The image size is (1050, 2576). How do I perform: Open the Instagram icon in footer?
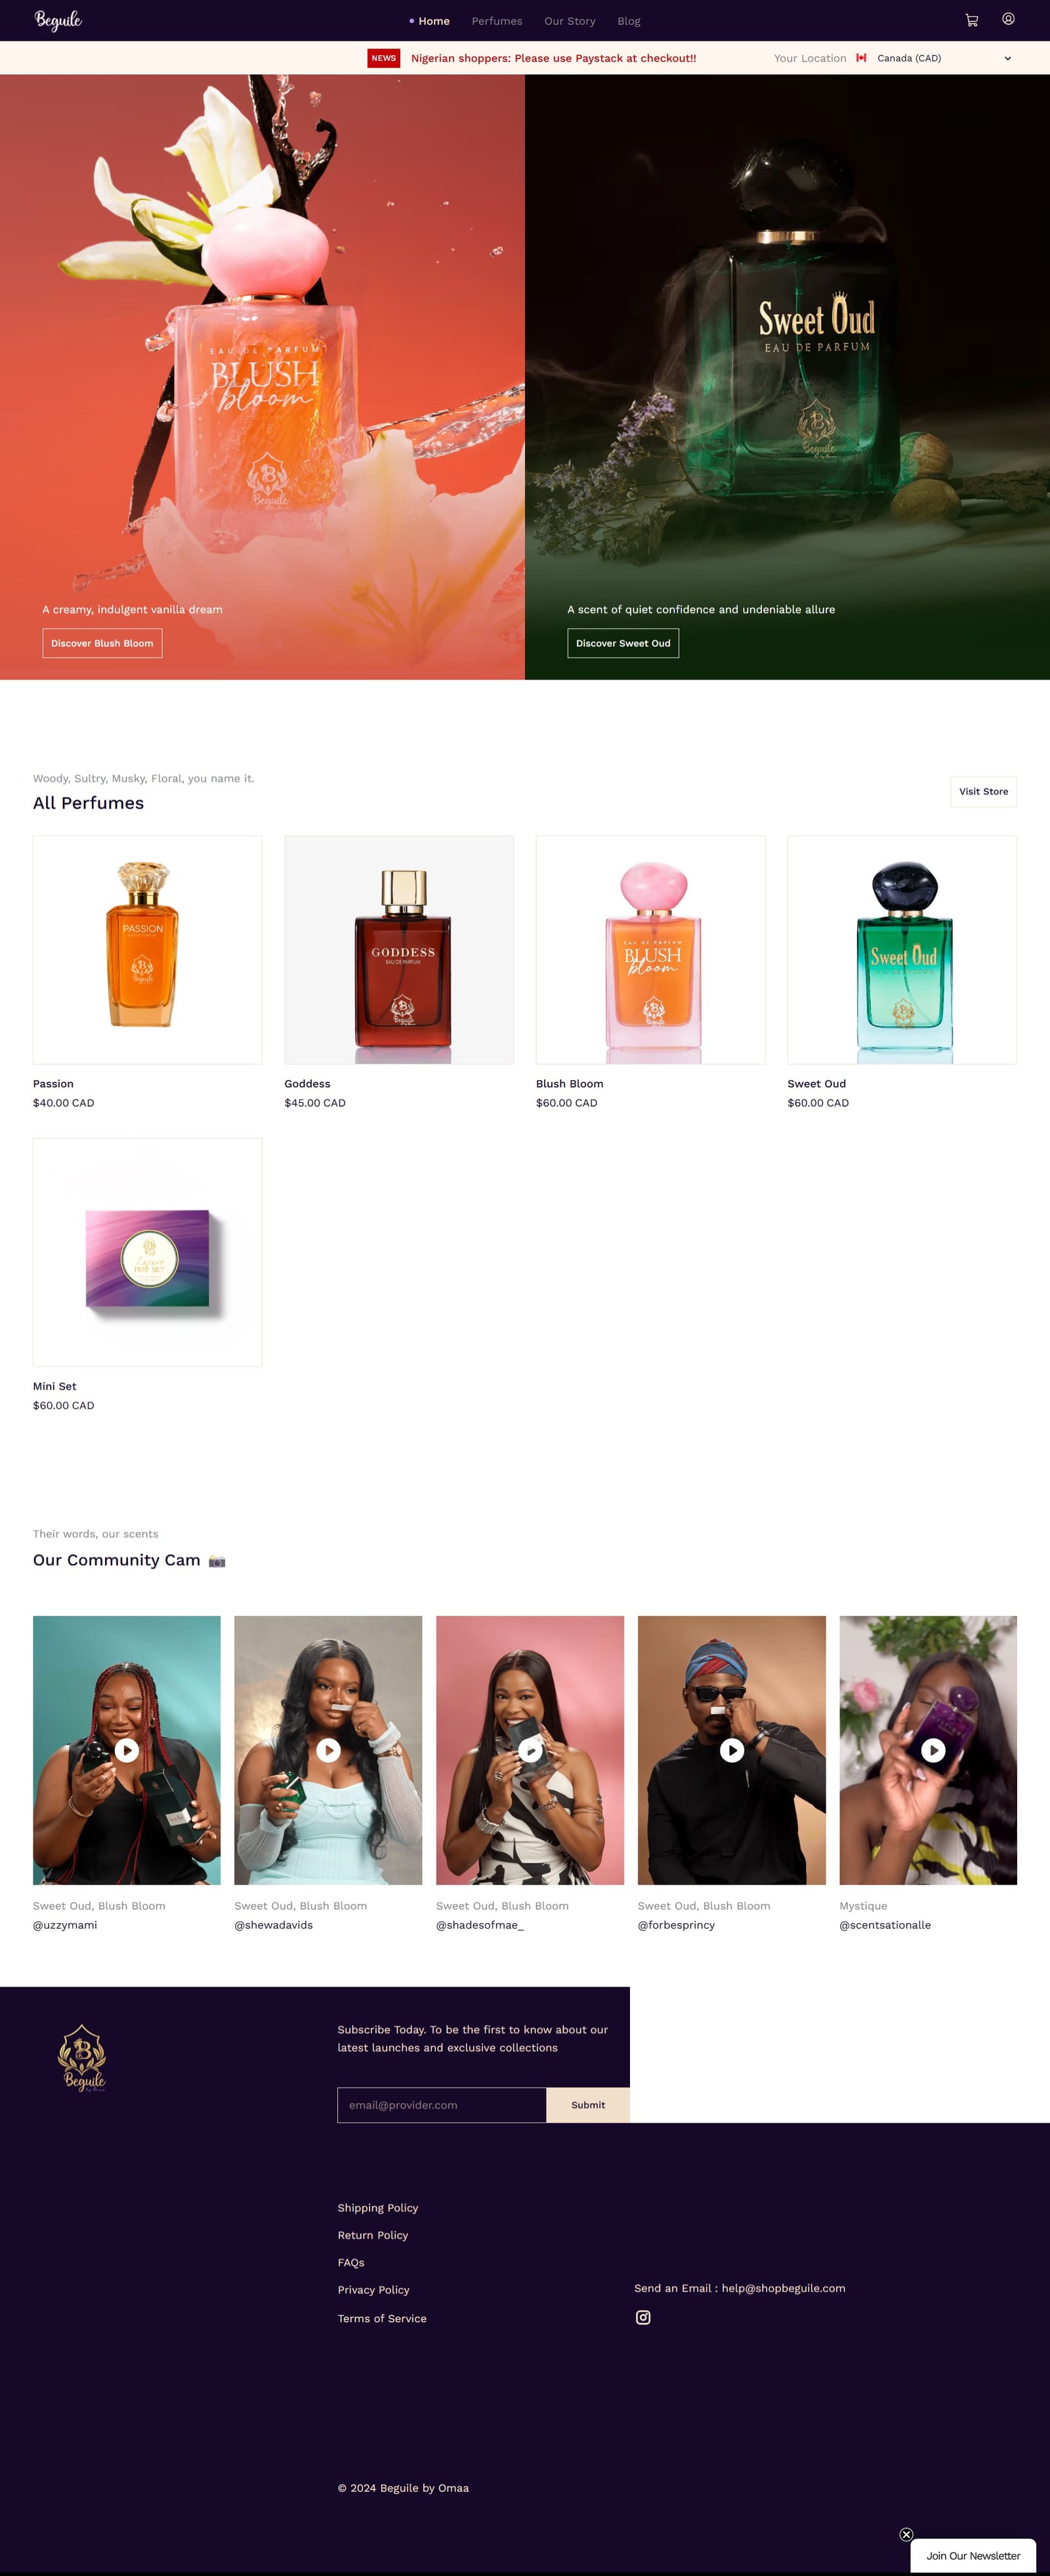pos(643,2317)
